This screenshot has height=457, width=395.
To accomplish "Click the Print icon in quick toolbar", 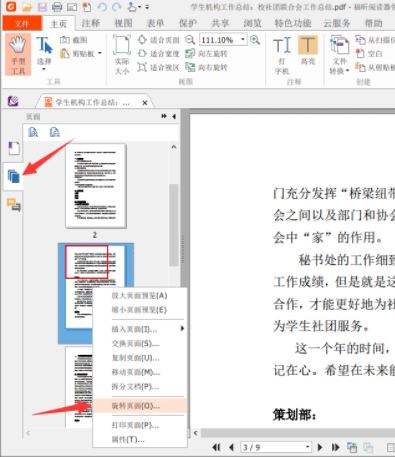I will point(57,7).
